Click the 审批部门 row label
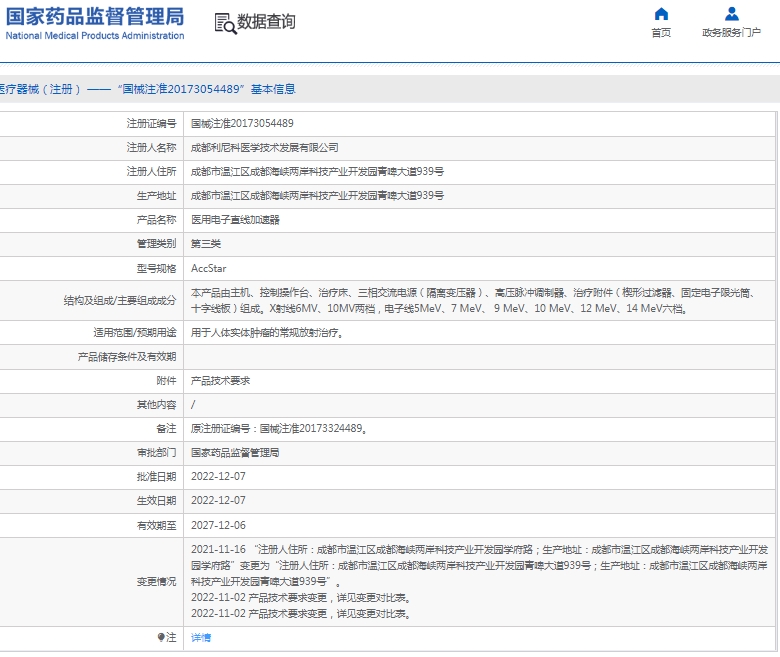The width and height of the screenshot is (780, 657). click(x=156, y=453)
